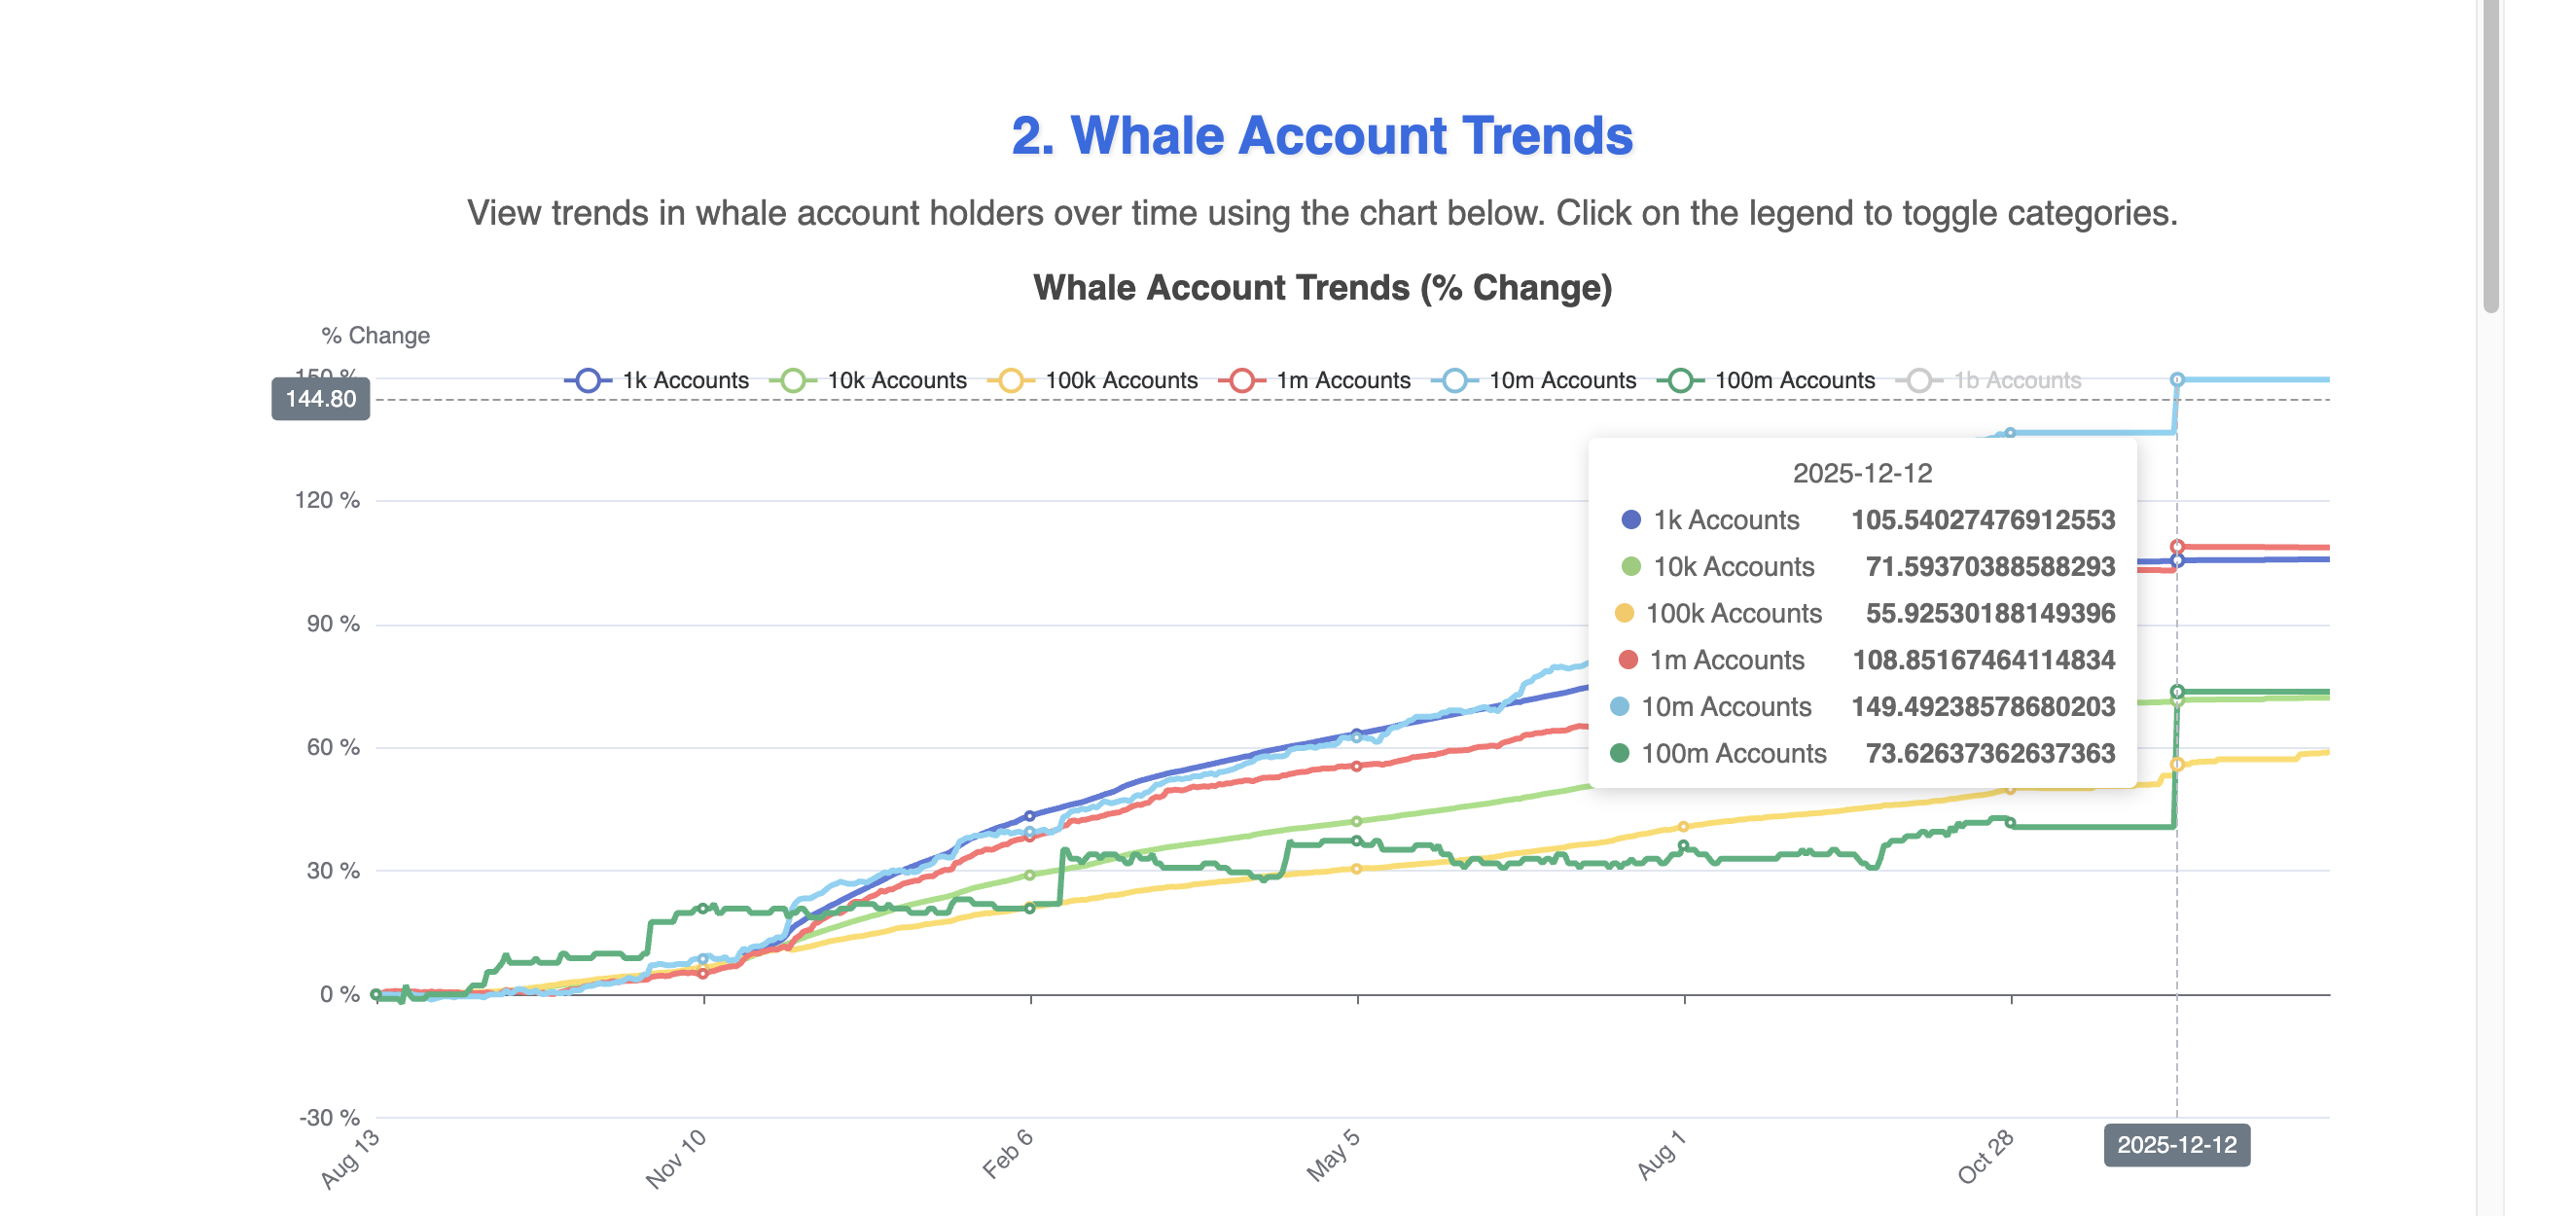Image resolution: width=2576 pixels, height=1216 pixels.
Task: Click the grayed 1b Accounts legend marker
Action: click(x=1919, y=380)
